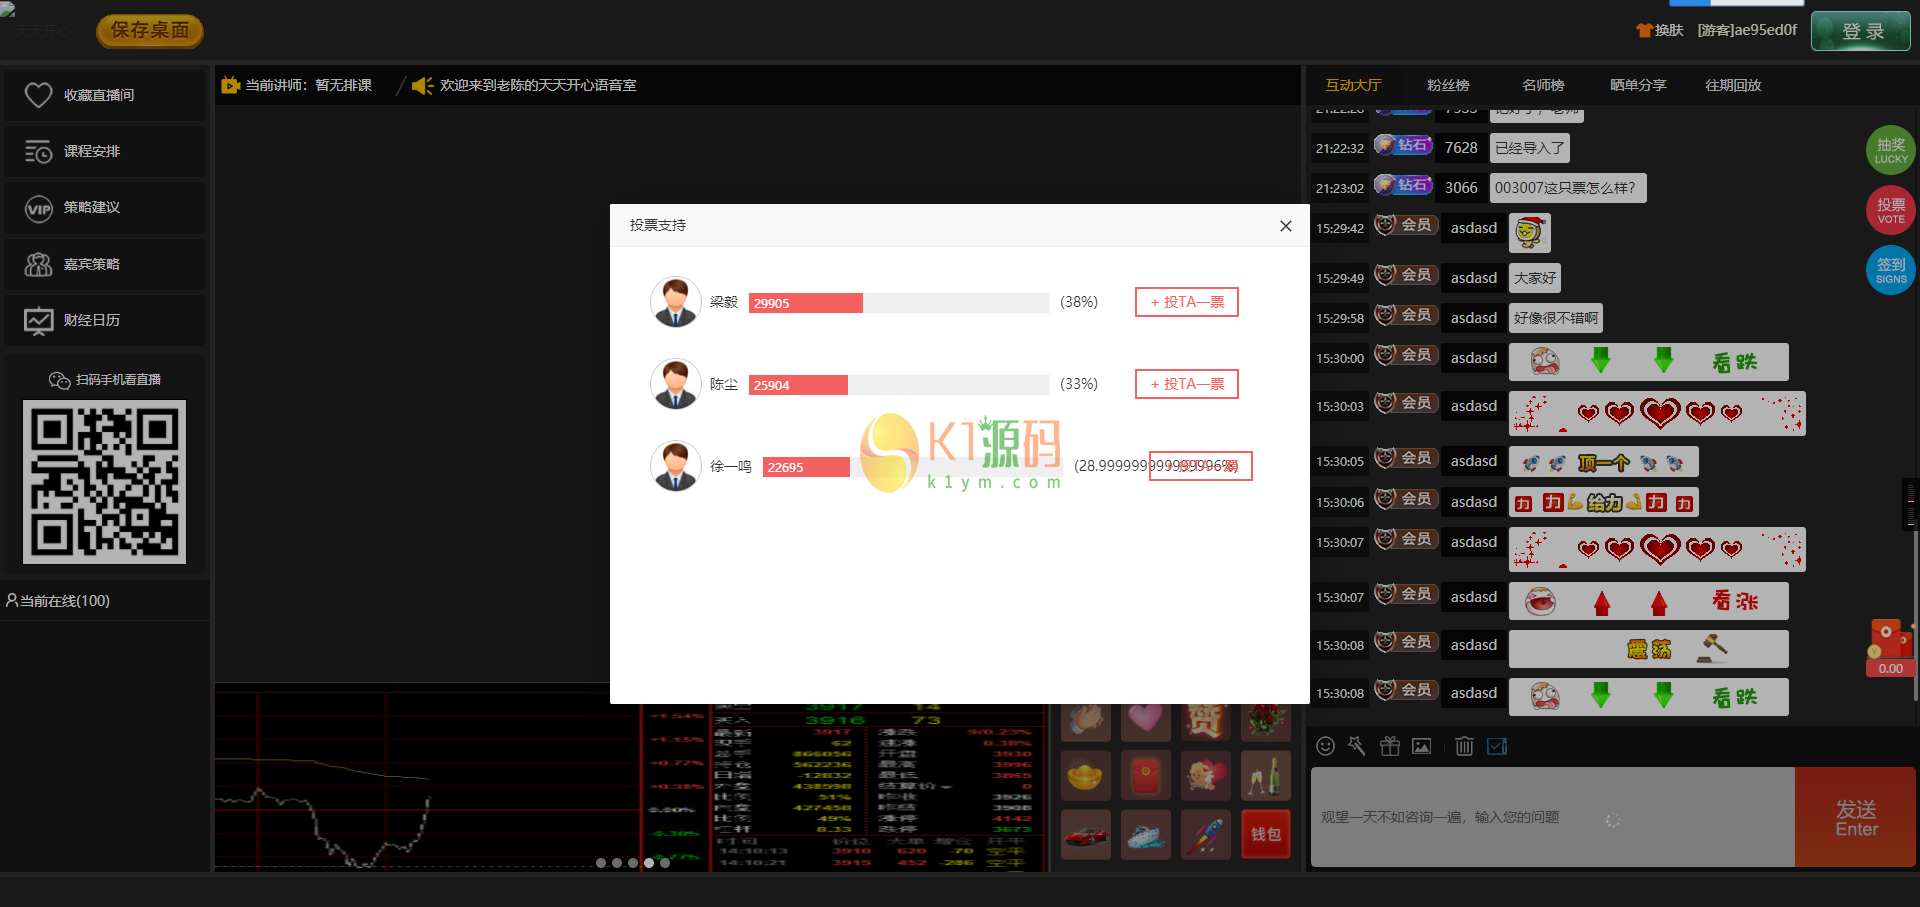Click 梁毅's vote progress bar showing 29905
The image size is (1920, 907).
899,303
